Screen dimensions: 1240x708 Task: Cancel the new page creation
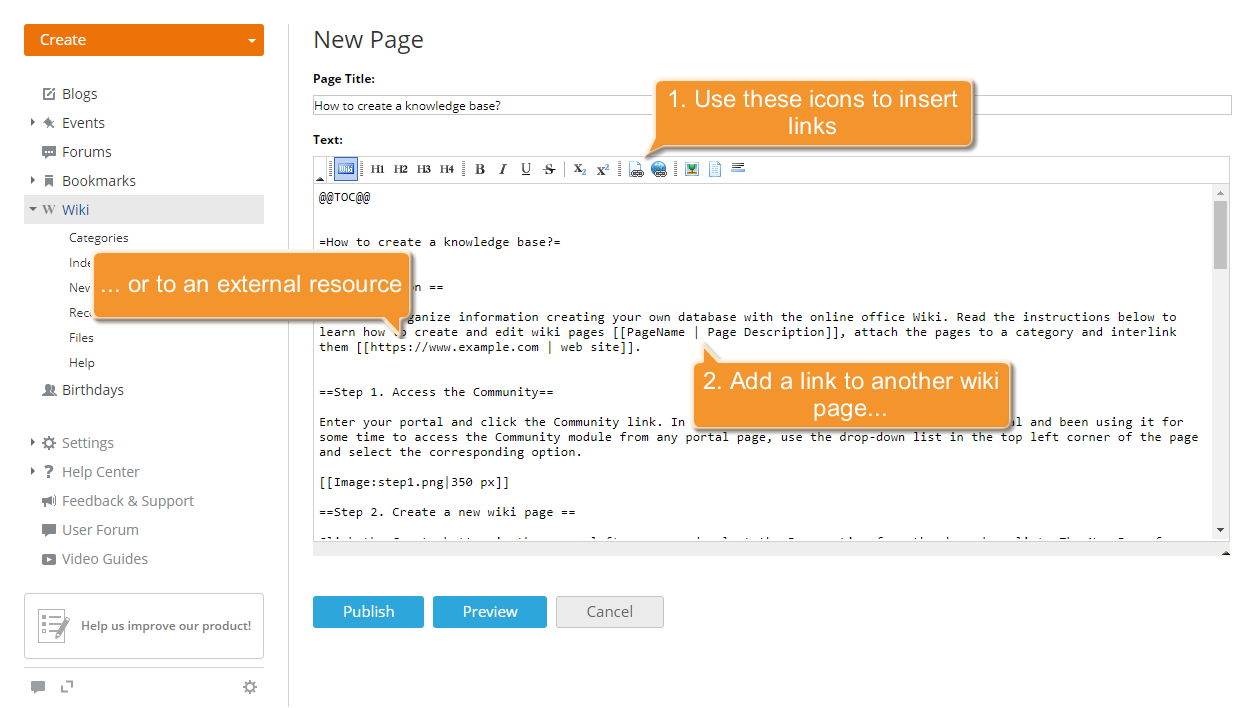coord(610,612)
